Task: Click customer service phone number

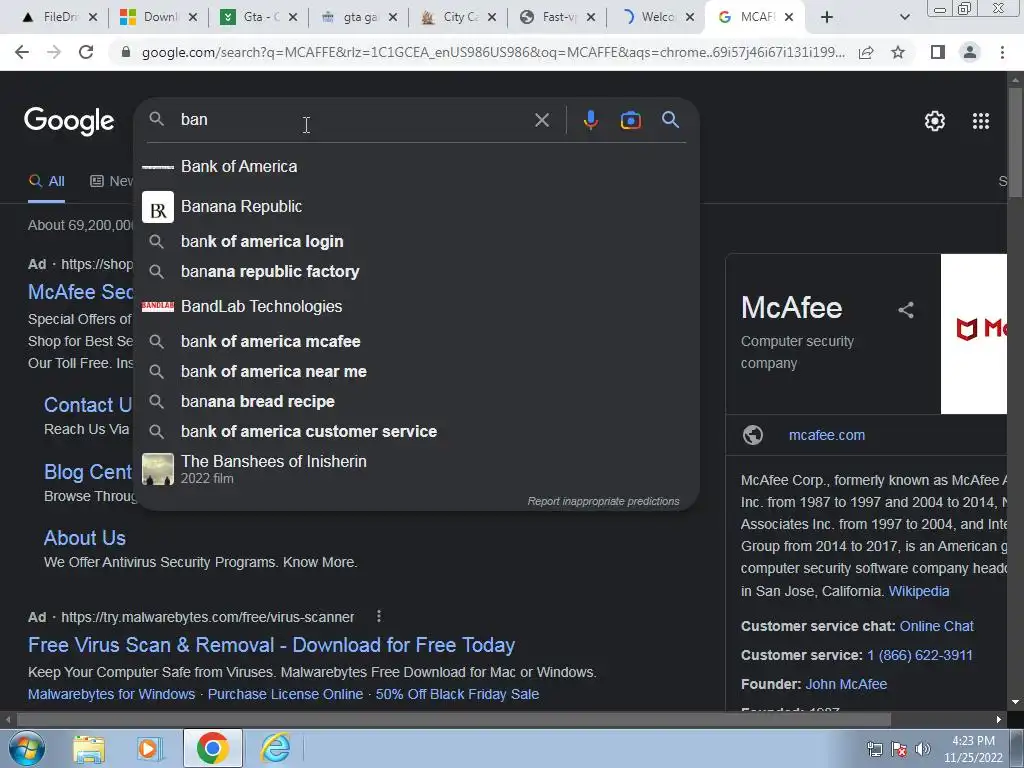Action: pyautogui.click(x=920, y=655)
